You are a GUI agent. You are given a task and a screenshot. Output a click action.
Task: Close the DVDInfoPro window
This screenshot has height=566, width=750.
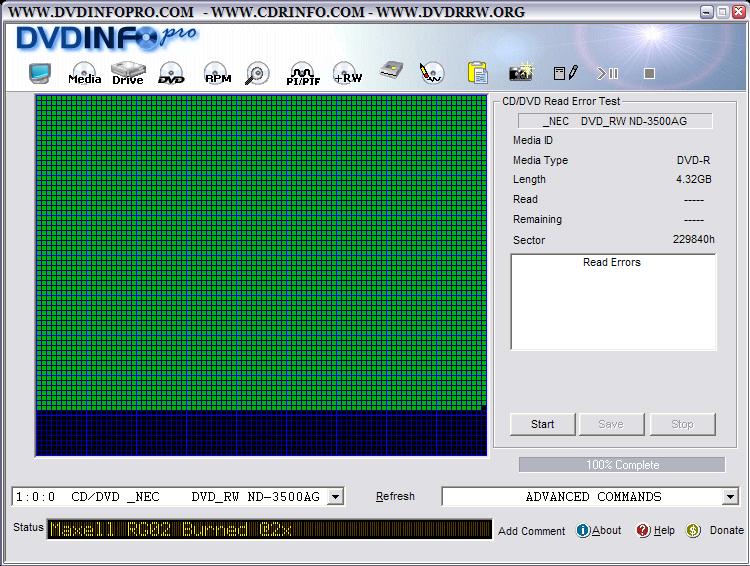pyautogui.click(x=739, y=11)
